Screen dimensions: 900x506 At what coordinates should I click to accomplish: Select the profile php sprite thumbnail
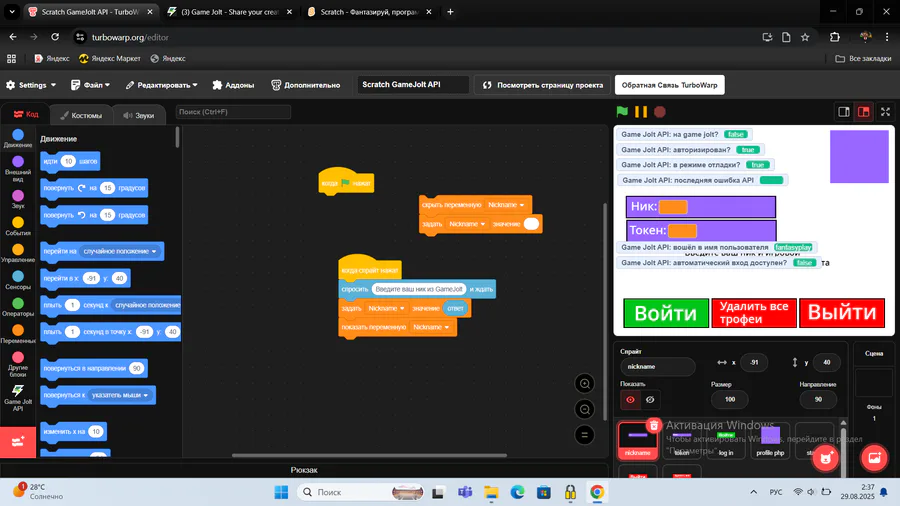point(770,441)
